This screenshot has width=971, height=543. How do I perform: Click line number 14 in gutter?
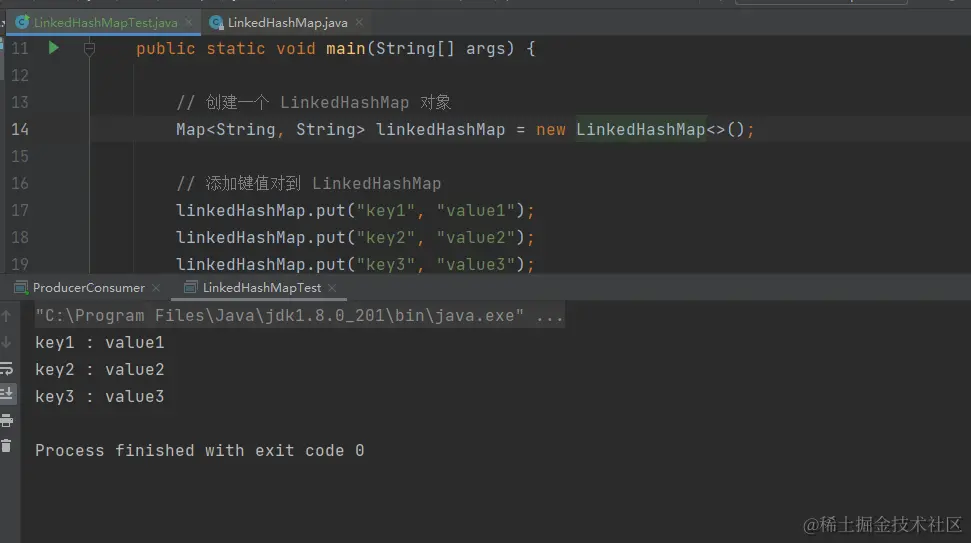pos(20,129)
